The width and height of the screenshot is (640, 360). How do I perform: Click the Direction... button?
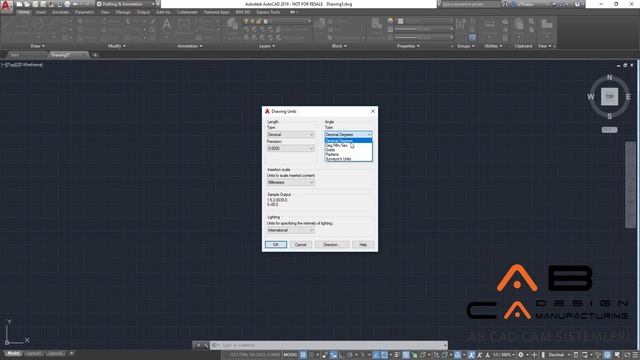tap(332, 244)
